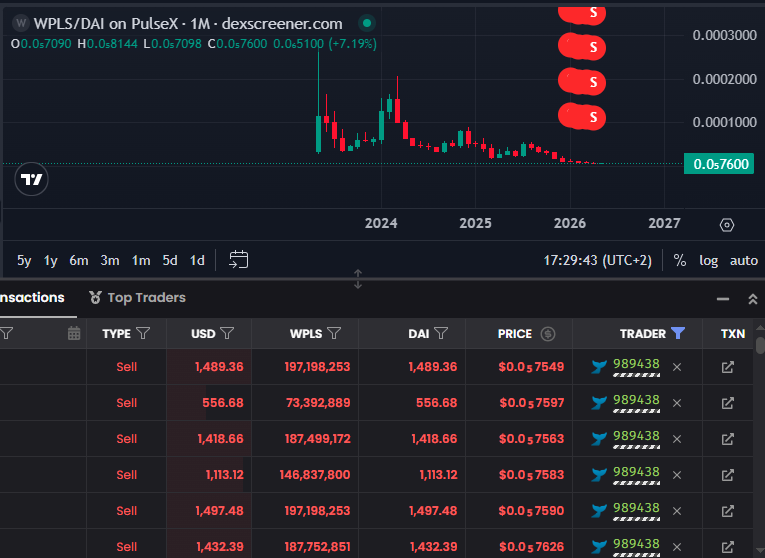This screenshot has width=765, height=558.
Task: Click whale icon on the 1,497.48 row
Action: [x=599, y=511]
